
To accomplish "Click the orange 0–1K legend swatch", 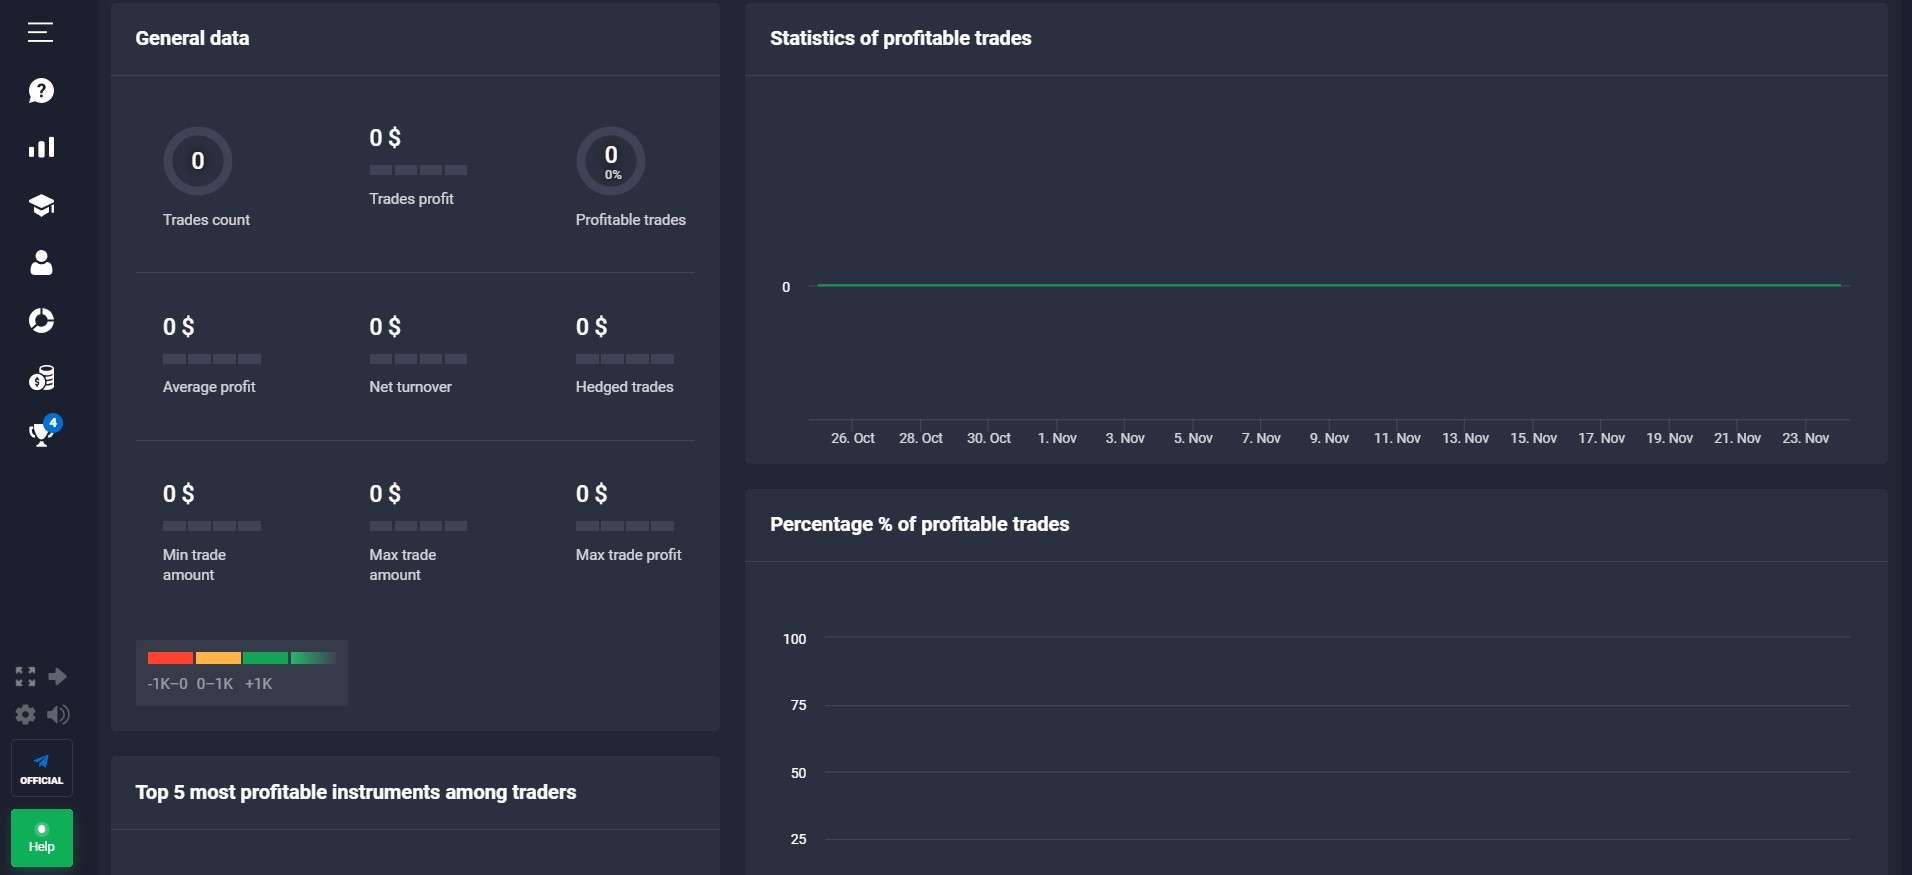I will [218, 658].
